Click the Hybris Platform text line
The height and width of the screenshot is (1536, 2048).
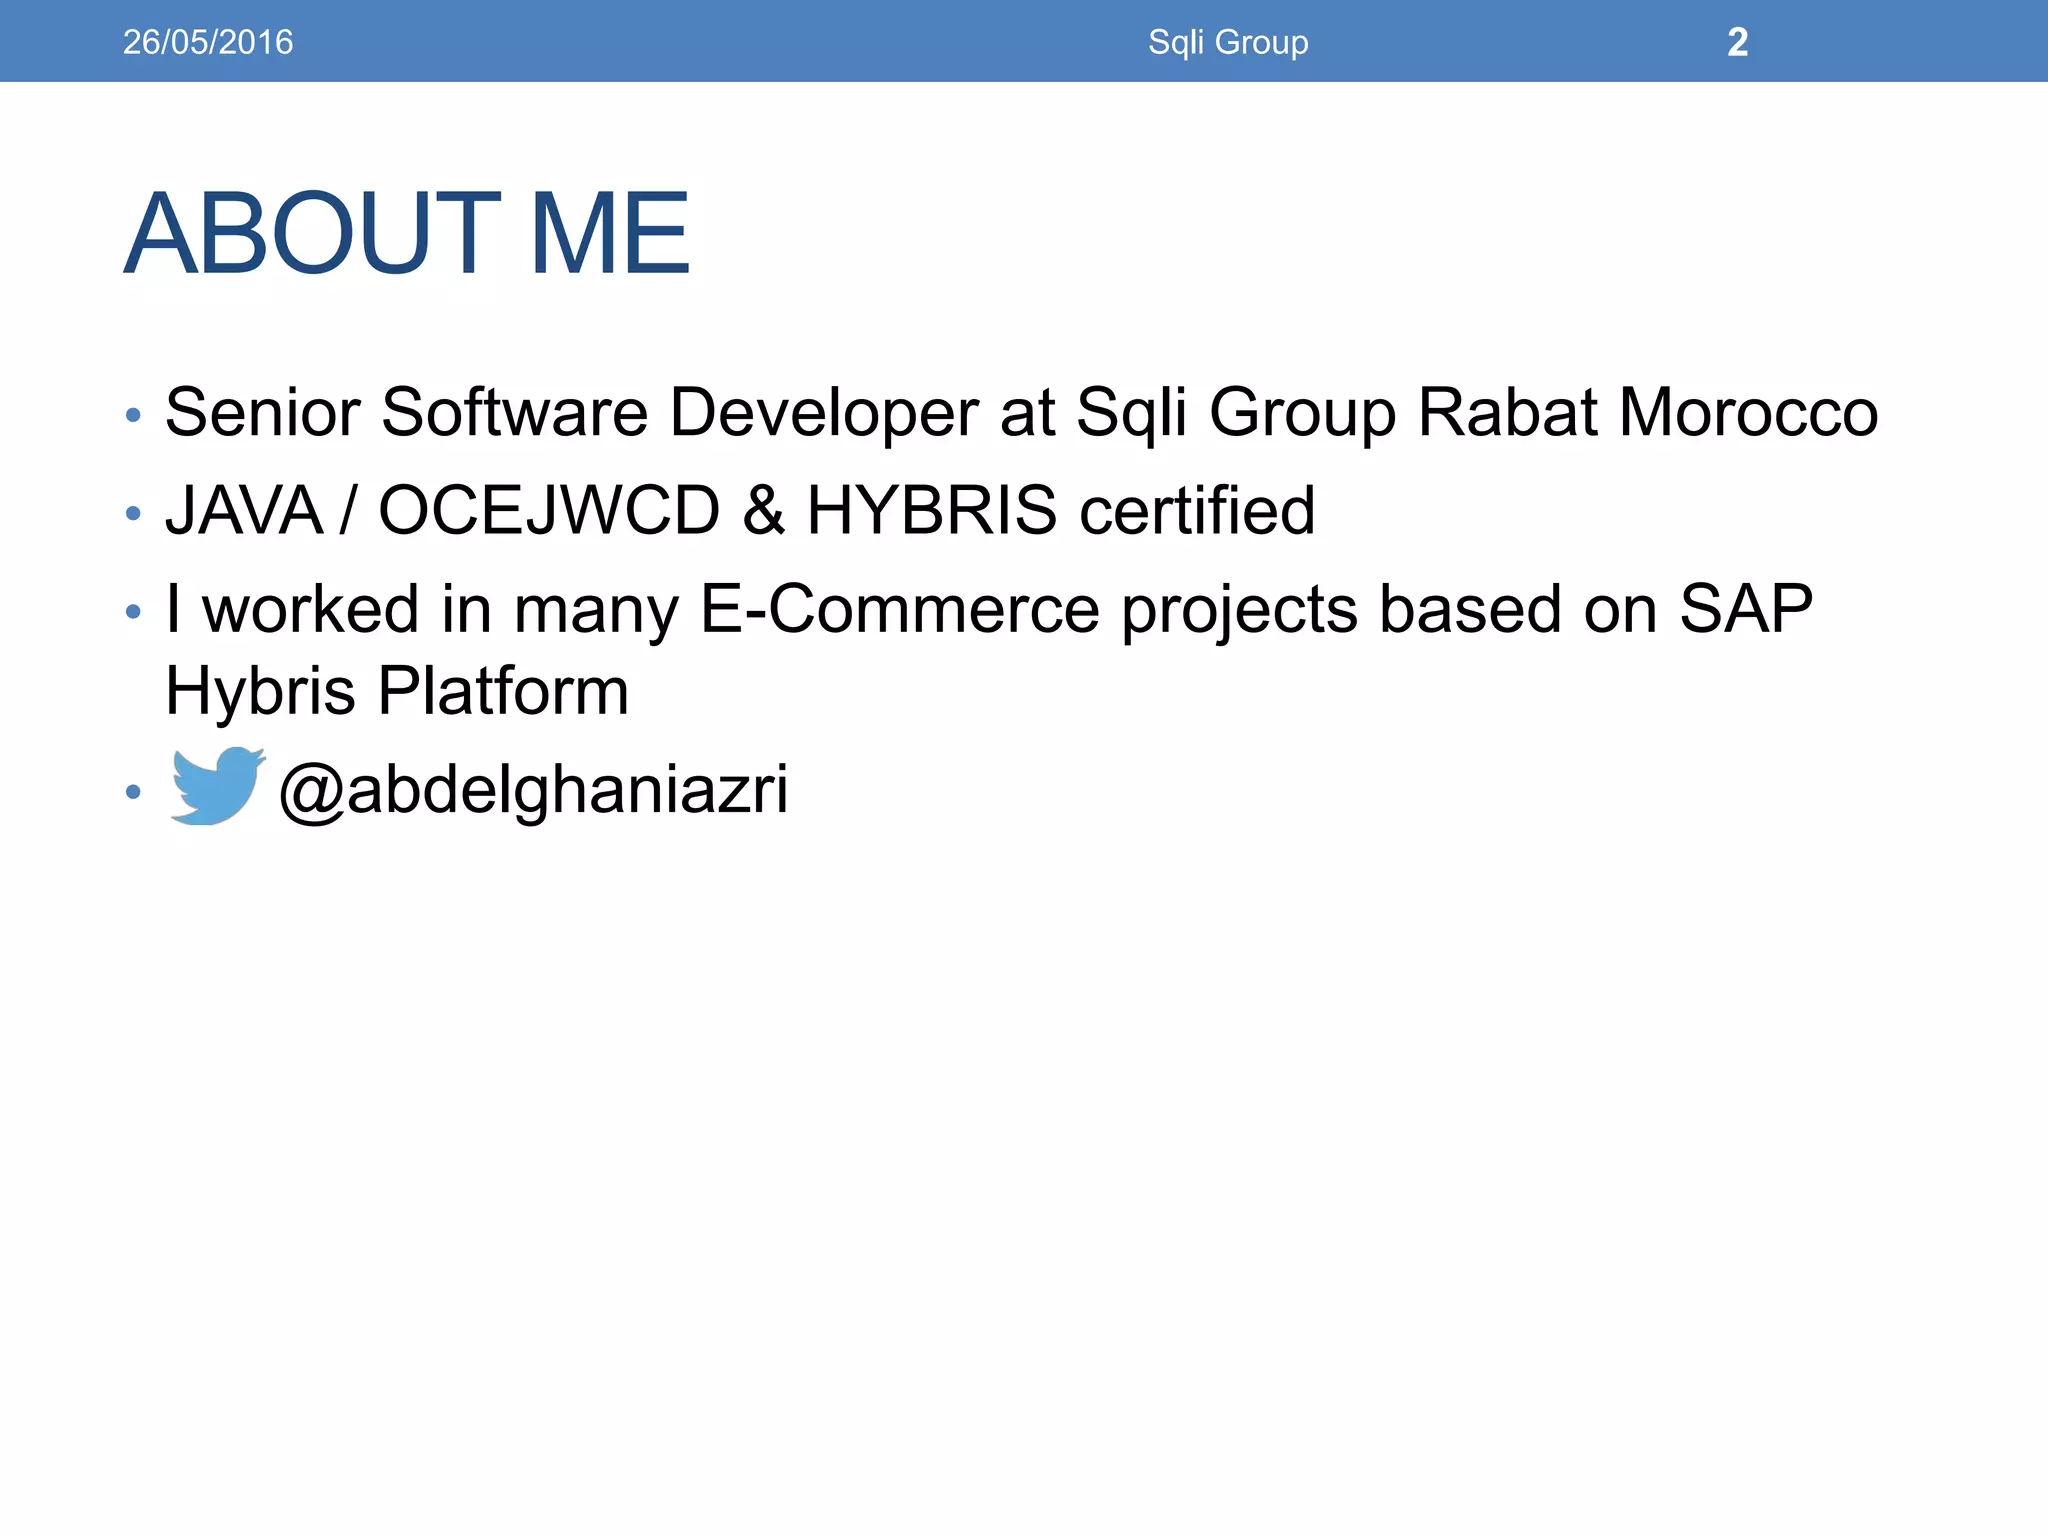[x=397, y=691]
